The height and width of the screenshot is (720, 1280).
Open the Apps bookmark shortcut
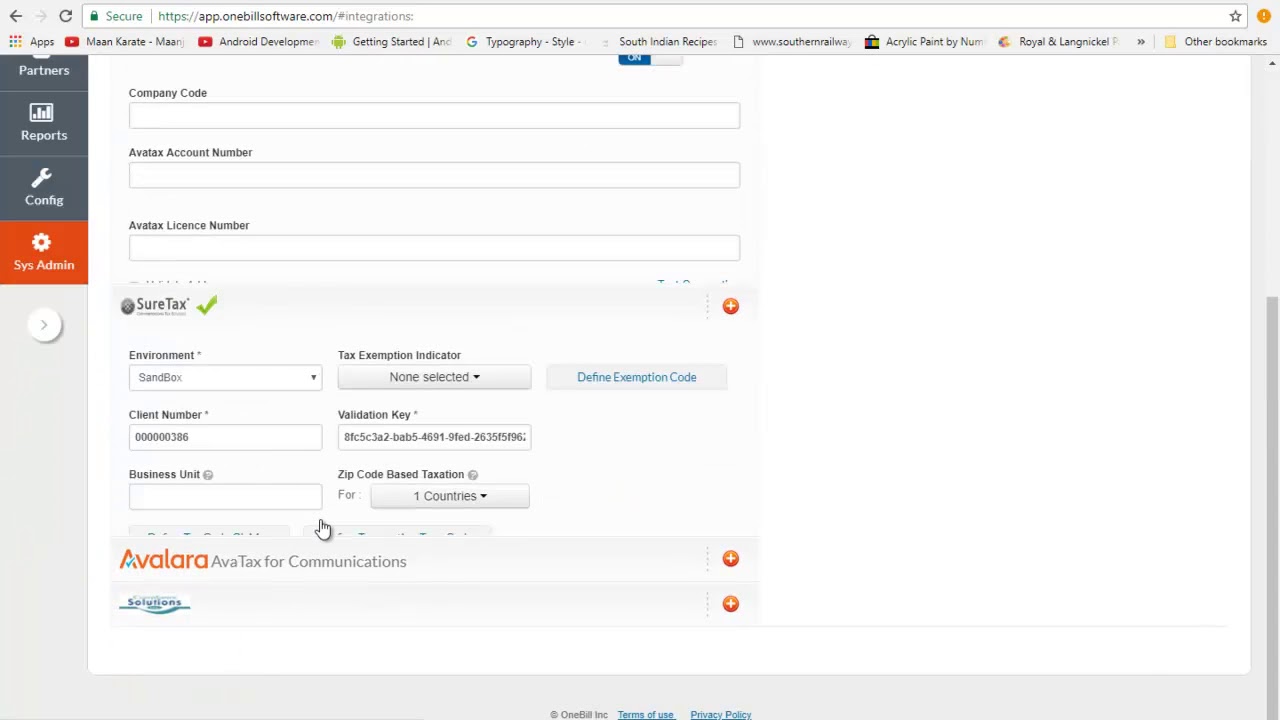[x=32, y=42]
